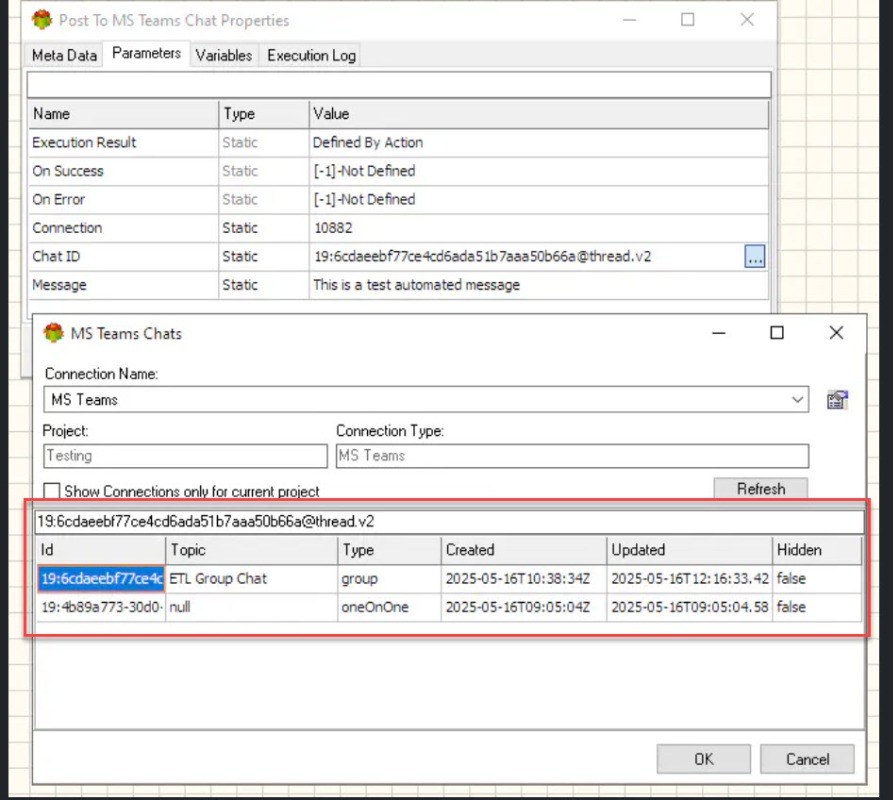Click the Chat ID parameter name cell
This screenshot has height=800, width=893.
pyautogui.click(x=124, y=256)
